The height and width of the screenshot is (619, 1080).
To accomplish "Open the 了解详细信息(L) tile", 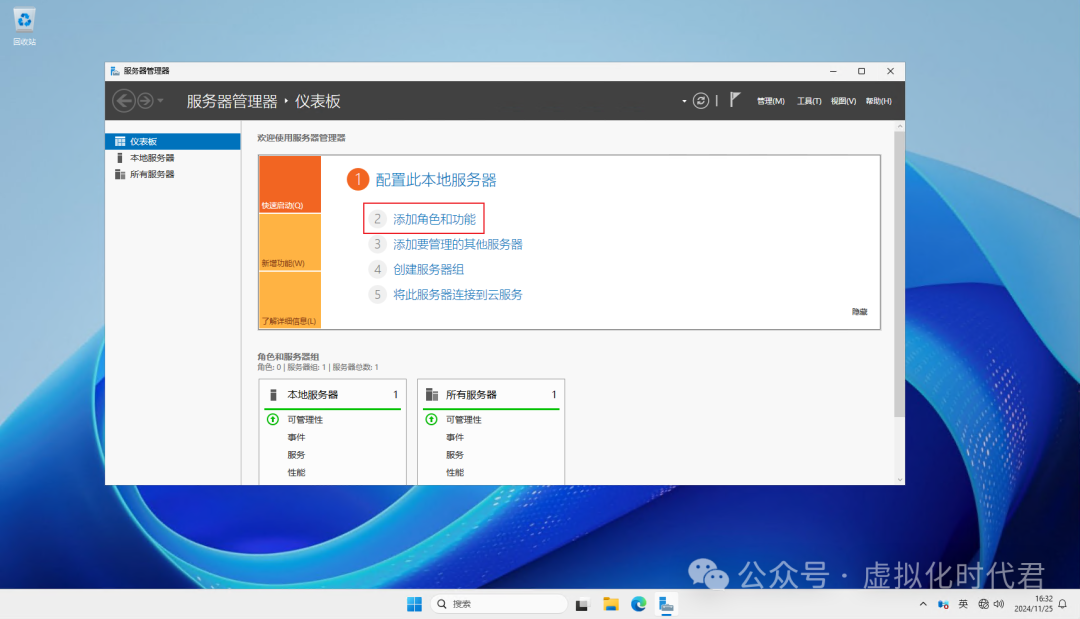I will pyautogui.click(x=290, y=300).
